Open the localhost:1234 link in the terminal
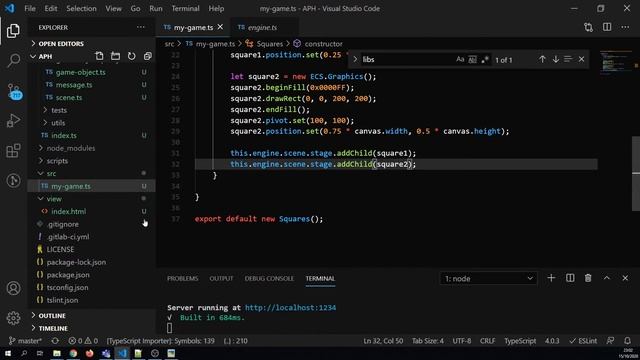Screen dimensions: 640x360 point(290,307)
